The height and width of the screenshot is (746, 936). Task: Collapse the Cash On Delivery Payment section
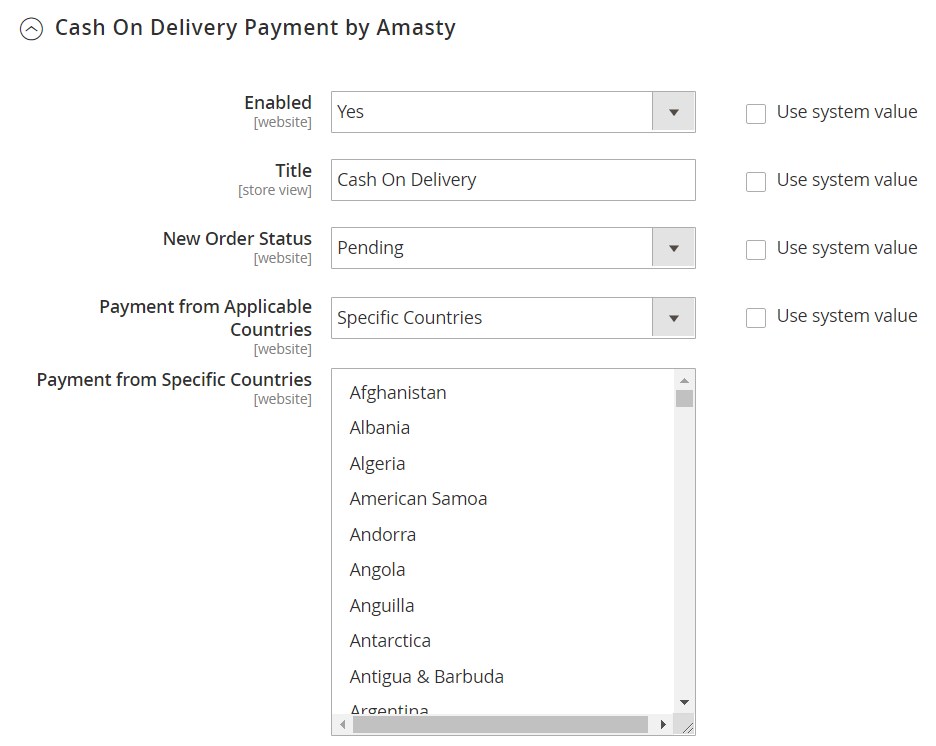[32, 30]
